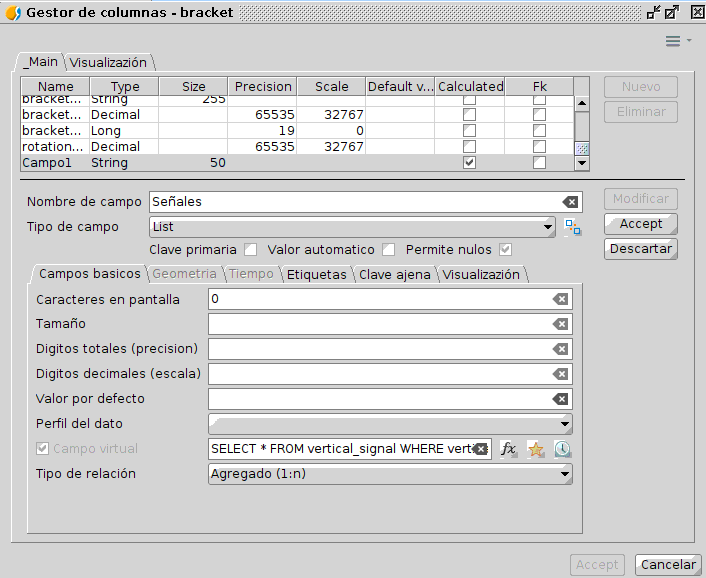Screen dimensions: 706x578
Task: Select the Etiquetas tab
Action: click(x=317, y=275)
